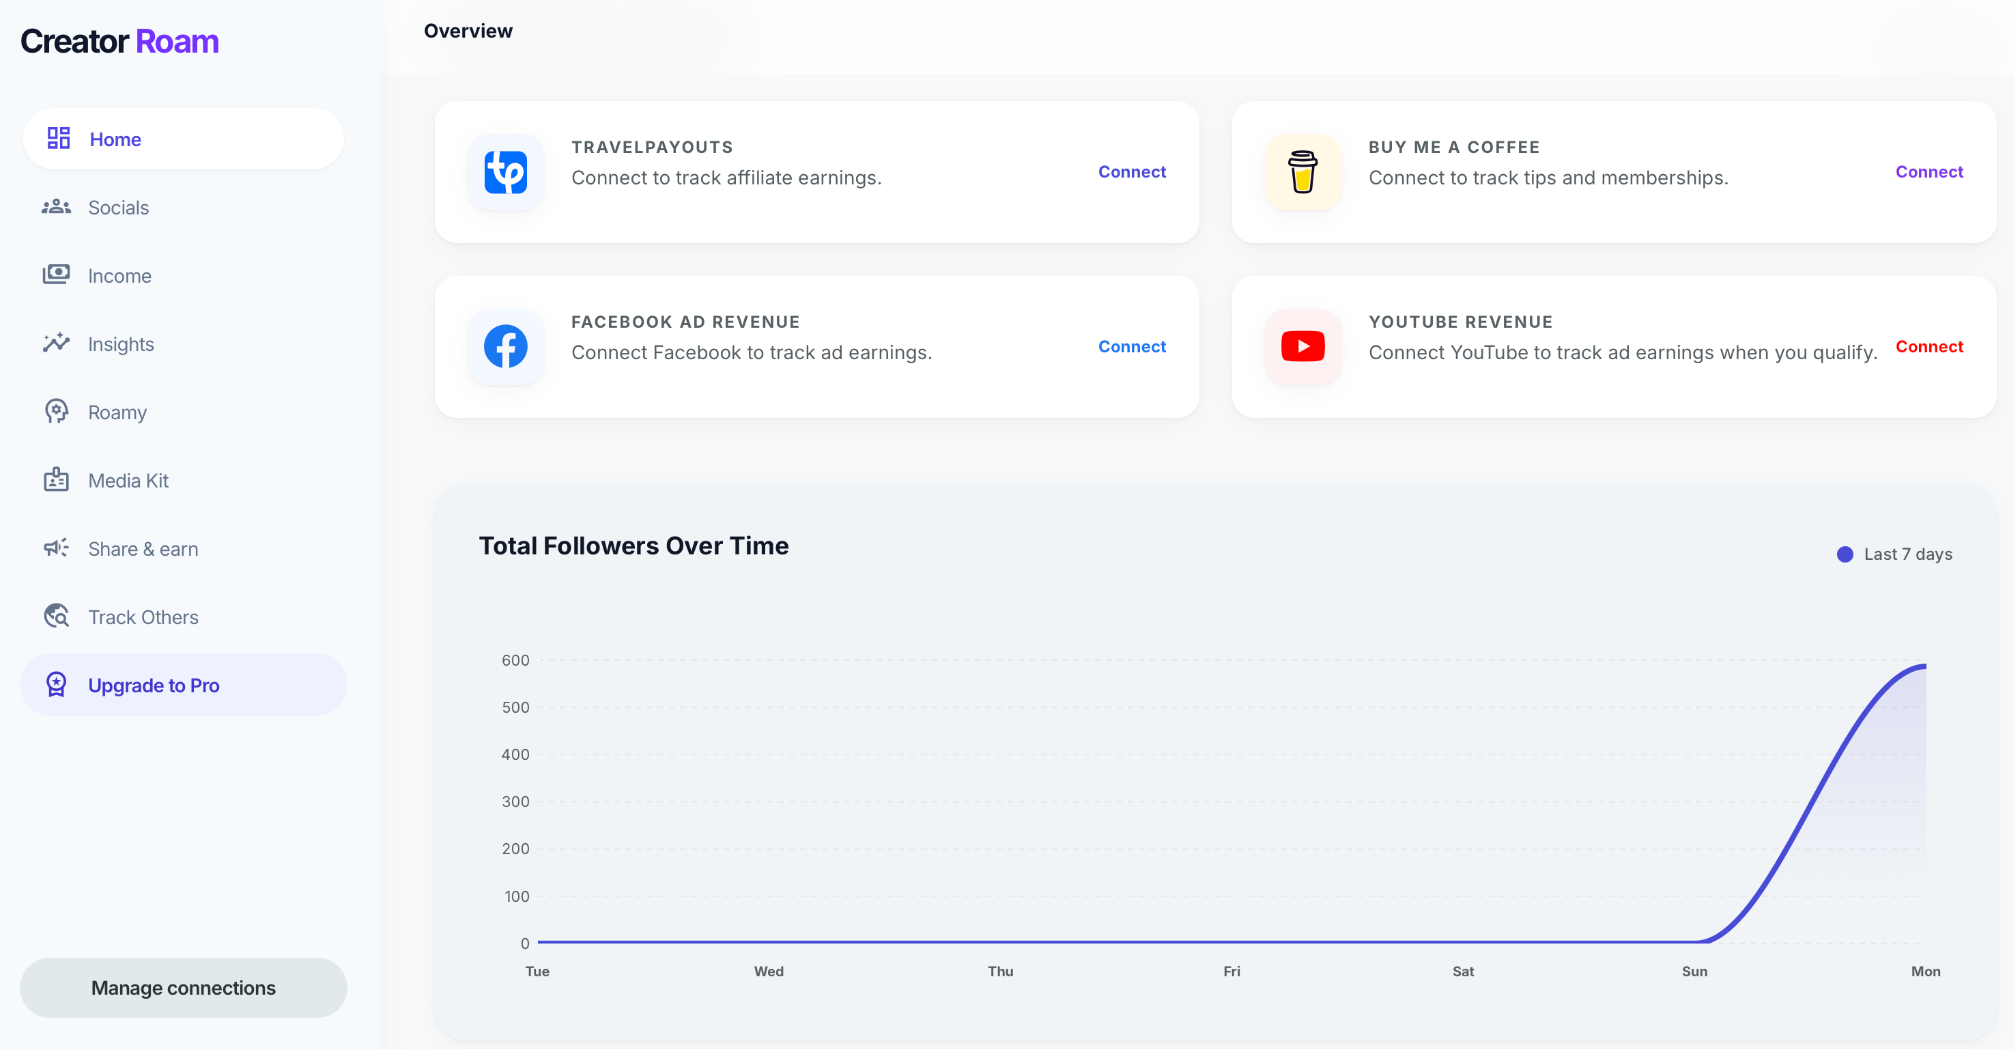2015x1049 pixels.
Task: Click the Total Followers Over Time title
Action: 634,546
